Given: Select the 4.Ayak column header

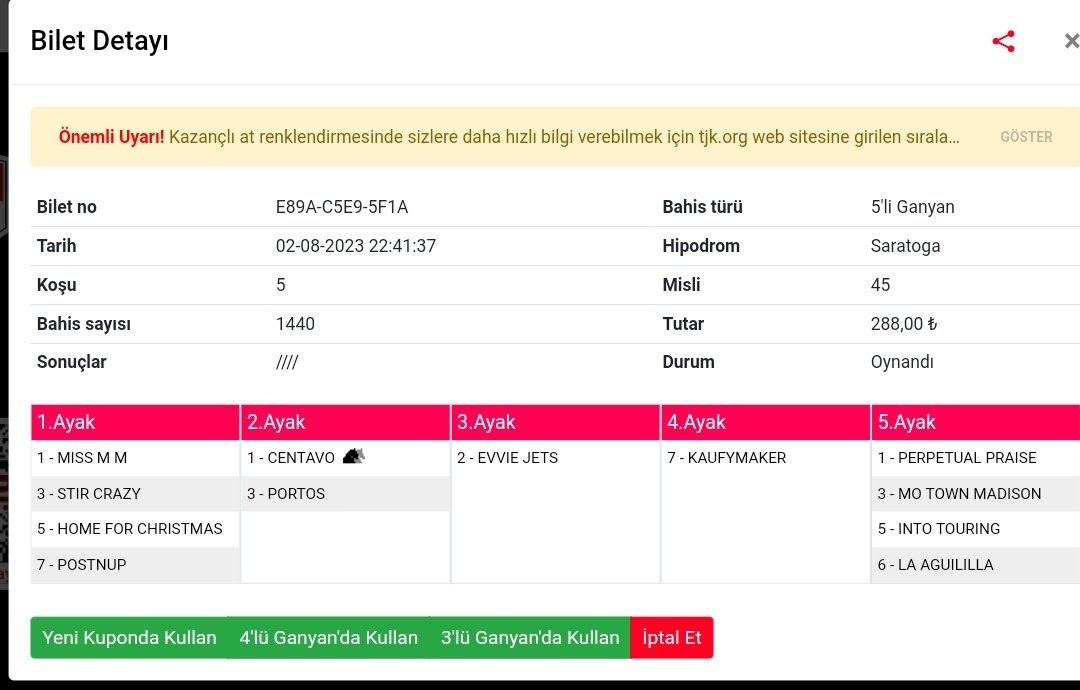Looking at the screenshot, I should tap(766, 422).
